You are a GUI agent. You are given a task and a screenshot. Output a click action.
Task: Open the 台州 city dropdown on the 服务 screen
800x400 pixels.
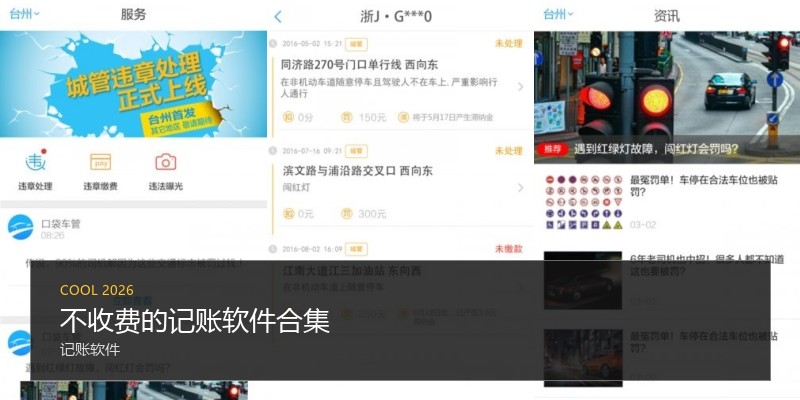click(24, 14)
